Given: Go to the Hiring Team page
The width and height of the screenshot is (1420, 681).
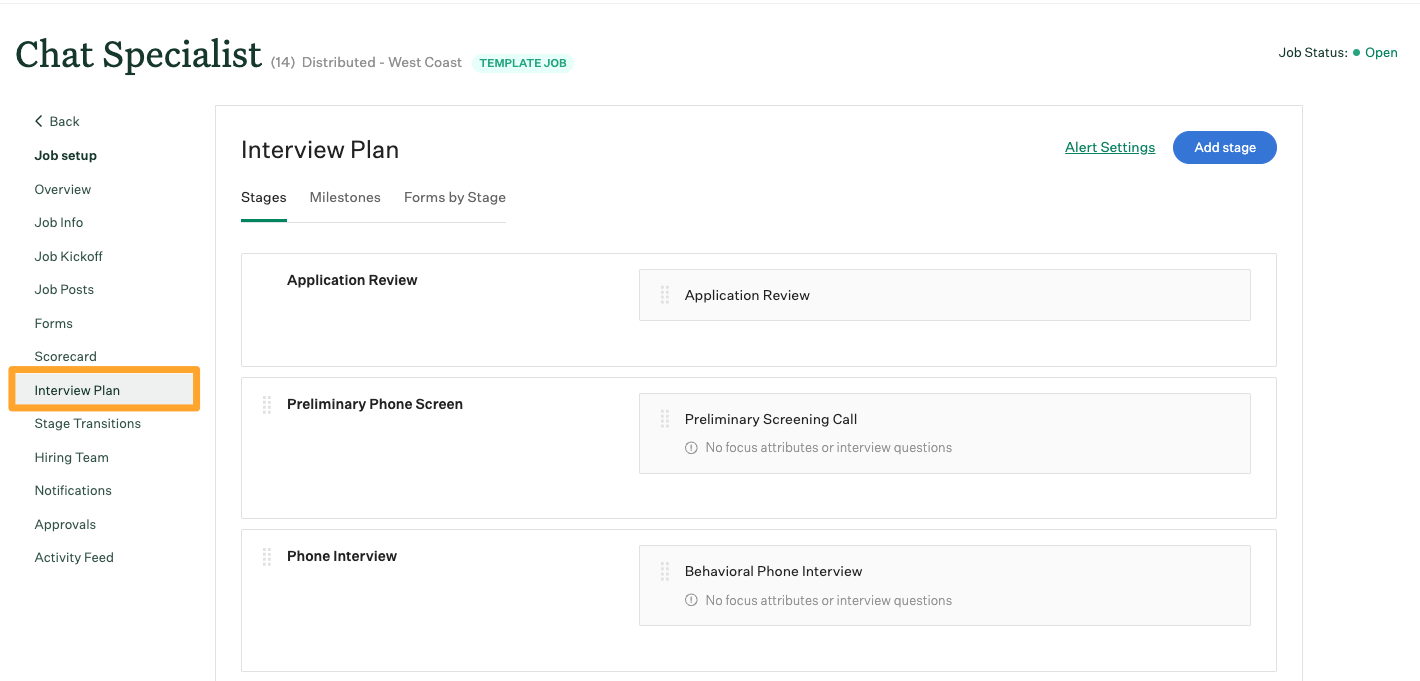Looking at the screenshot, I should click(x=71, y=457).
